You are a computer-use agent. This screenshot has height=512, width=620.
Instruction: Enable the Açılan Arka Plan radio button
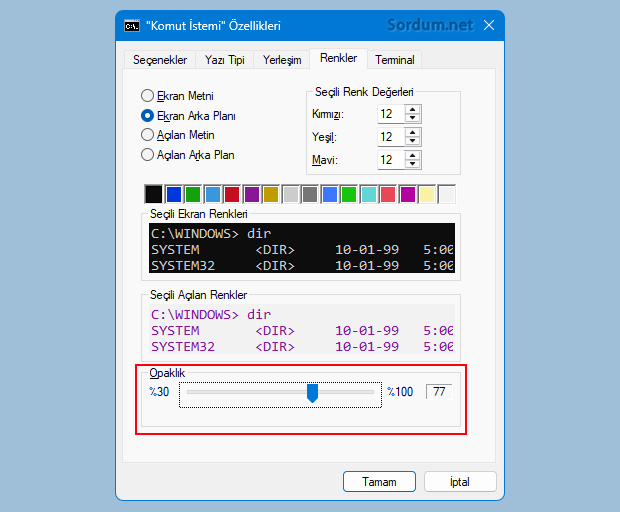click(x=148, y=155)
